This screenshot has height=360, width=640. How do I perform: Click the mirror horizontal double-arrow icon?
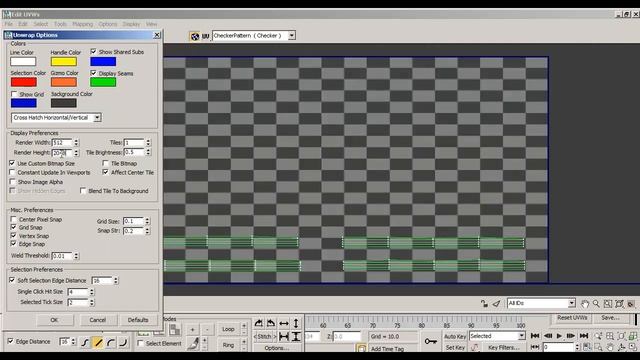tap(284, 323)
